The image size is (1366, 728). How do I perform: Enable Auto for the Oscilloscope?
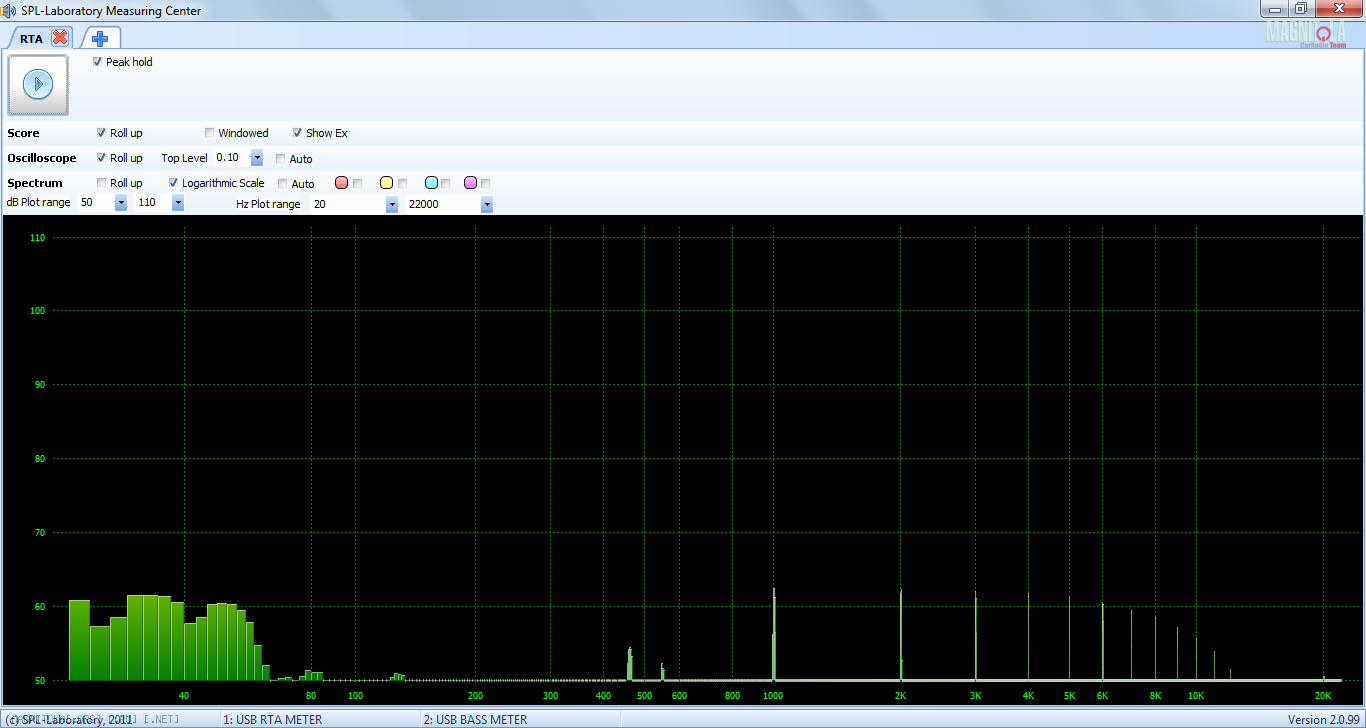[281, 159]
